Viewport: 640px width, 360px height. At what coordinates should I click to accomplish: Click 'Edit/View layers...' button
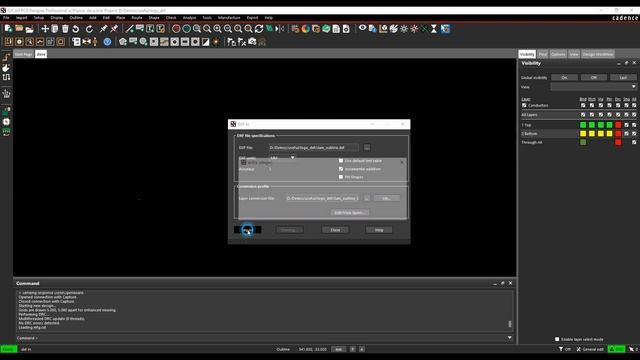349,213
